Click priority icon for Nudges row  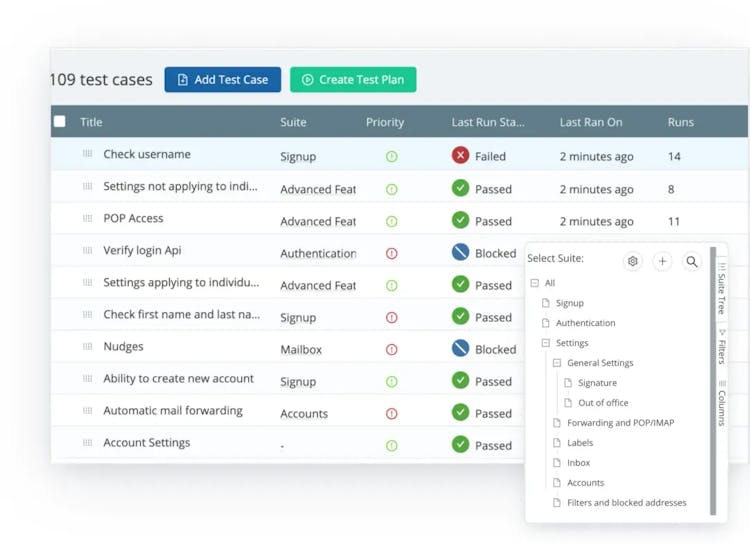(x=392, y=349)
